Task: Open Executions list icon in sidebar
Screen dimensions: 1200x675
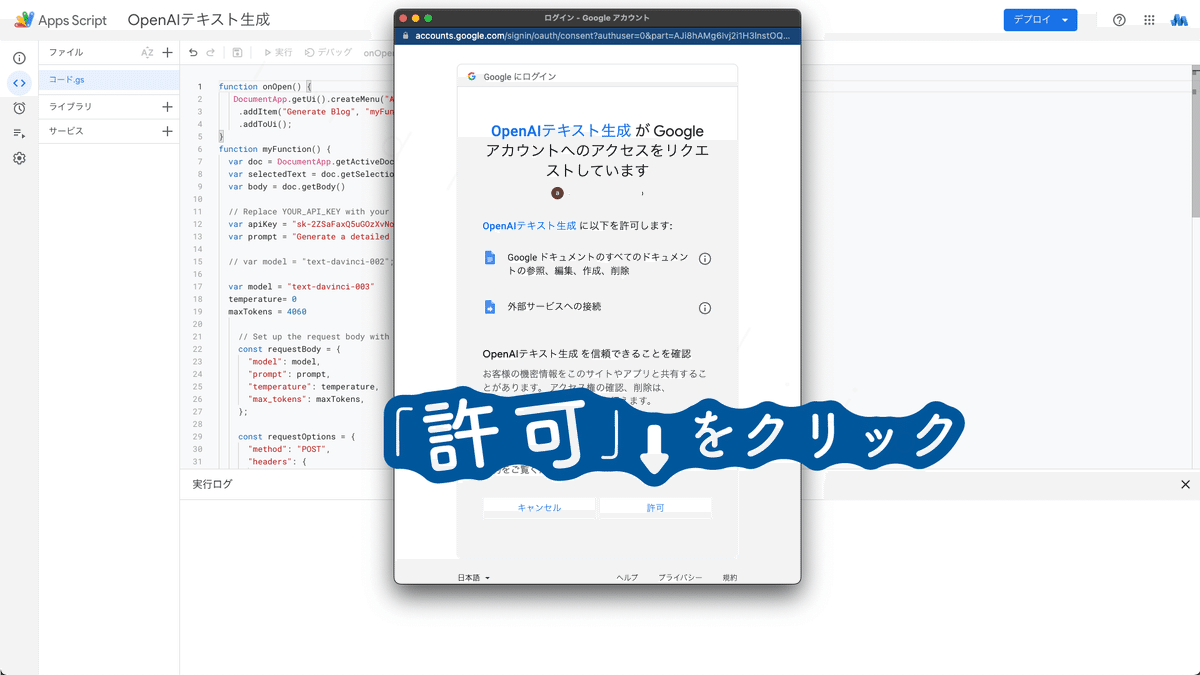Action: [19, 133]
